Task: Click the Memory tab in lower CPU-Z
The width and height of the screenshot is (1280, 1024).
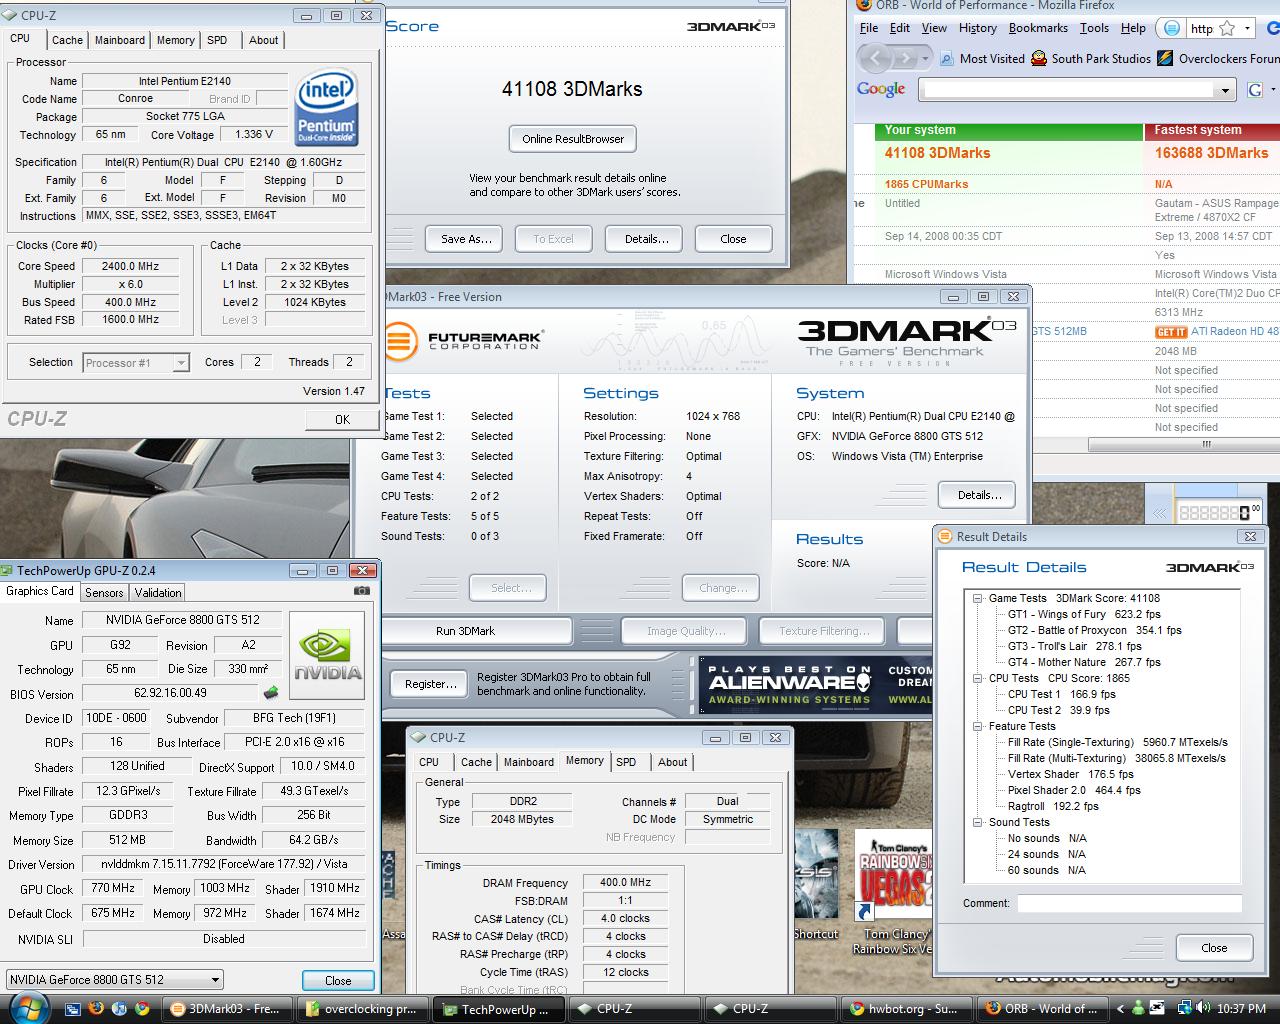Action: (x=585, y=761)
